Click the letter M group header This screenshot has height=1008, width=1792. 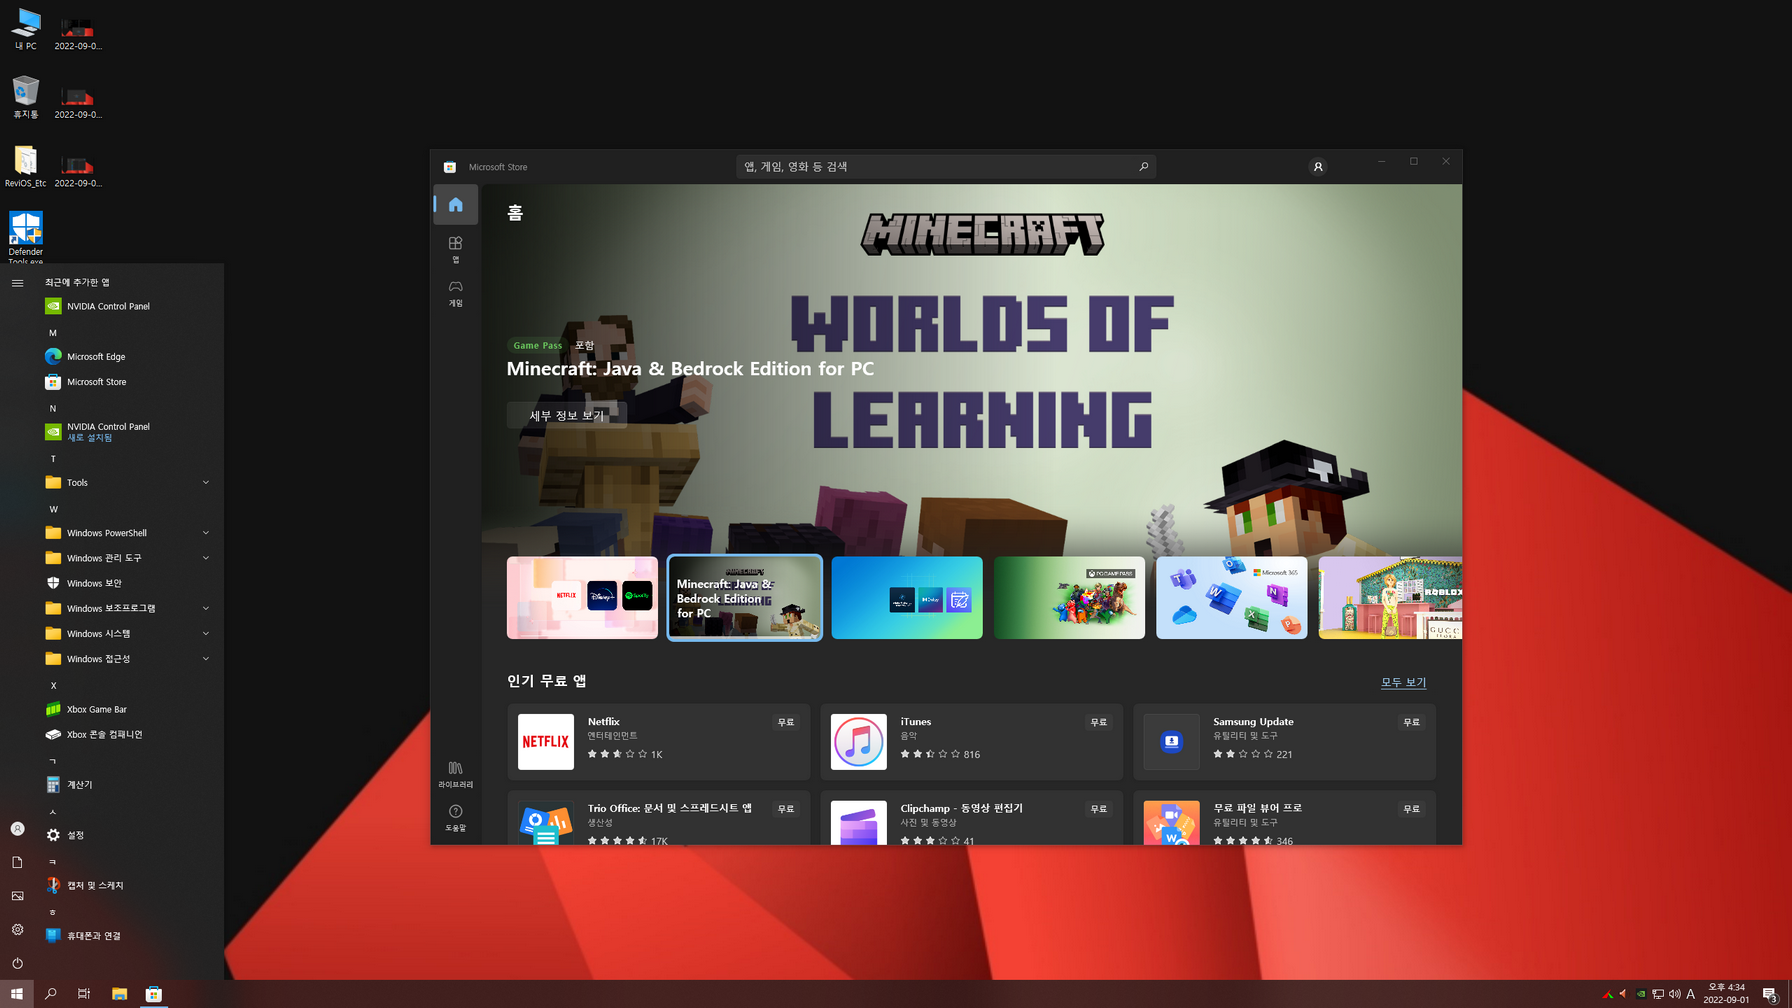coord(53,332)
